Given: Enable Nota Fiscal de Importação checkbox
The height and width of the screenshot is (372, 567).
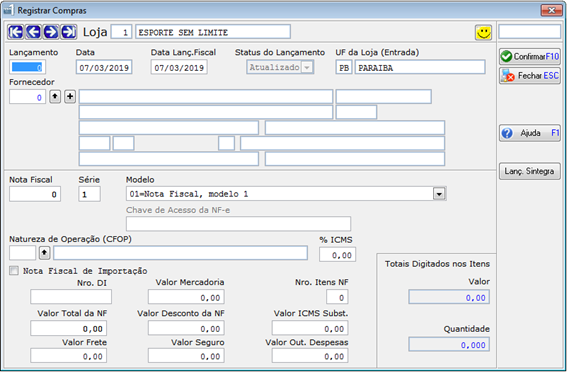Looking at the screenshot, I should pos(14,270).
